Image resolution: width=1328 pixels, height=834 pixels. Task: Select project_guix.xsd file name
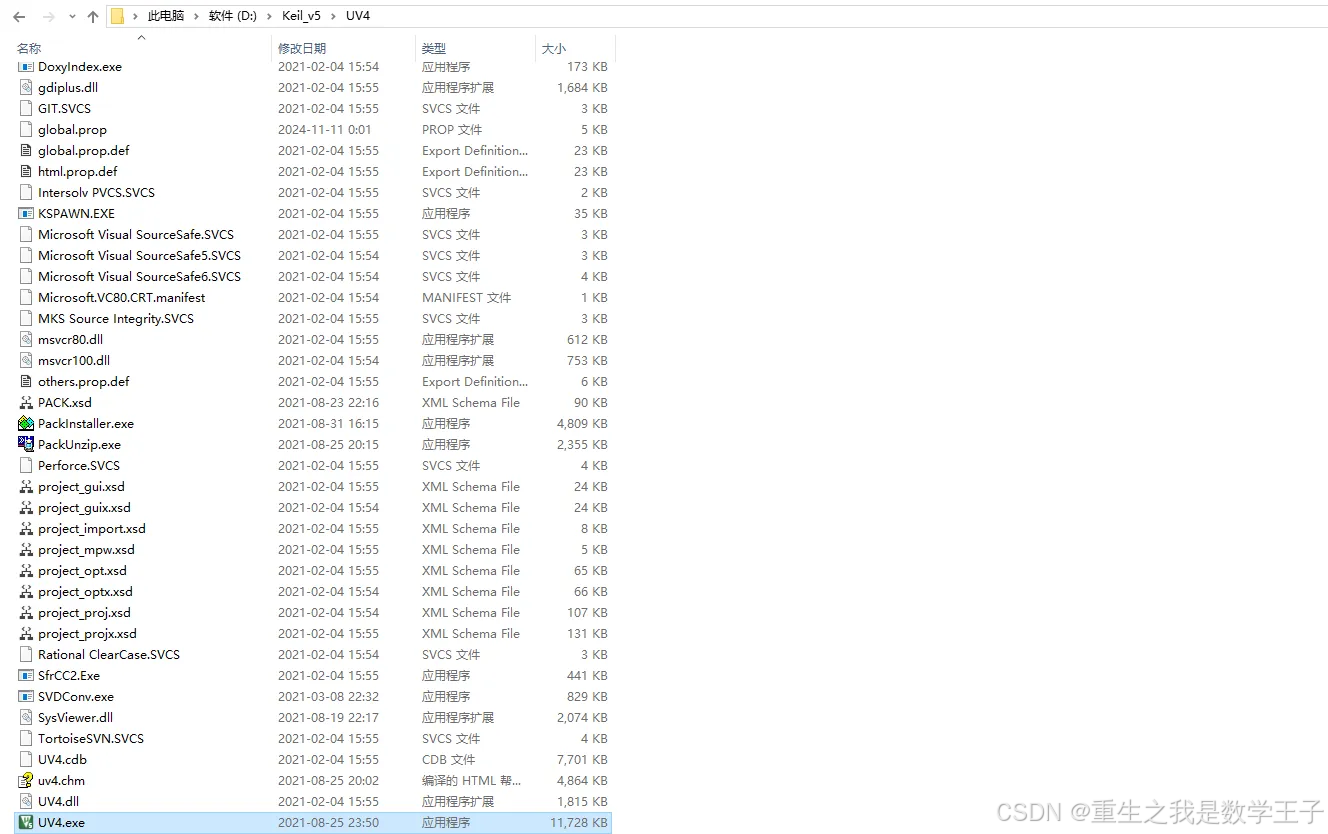click(x=84, y=507)
